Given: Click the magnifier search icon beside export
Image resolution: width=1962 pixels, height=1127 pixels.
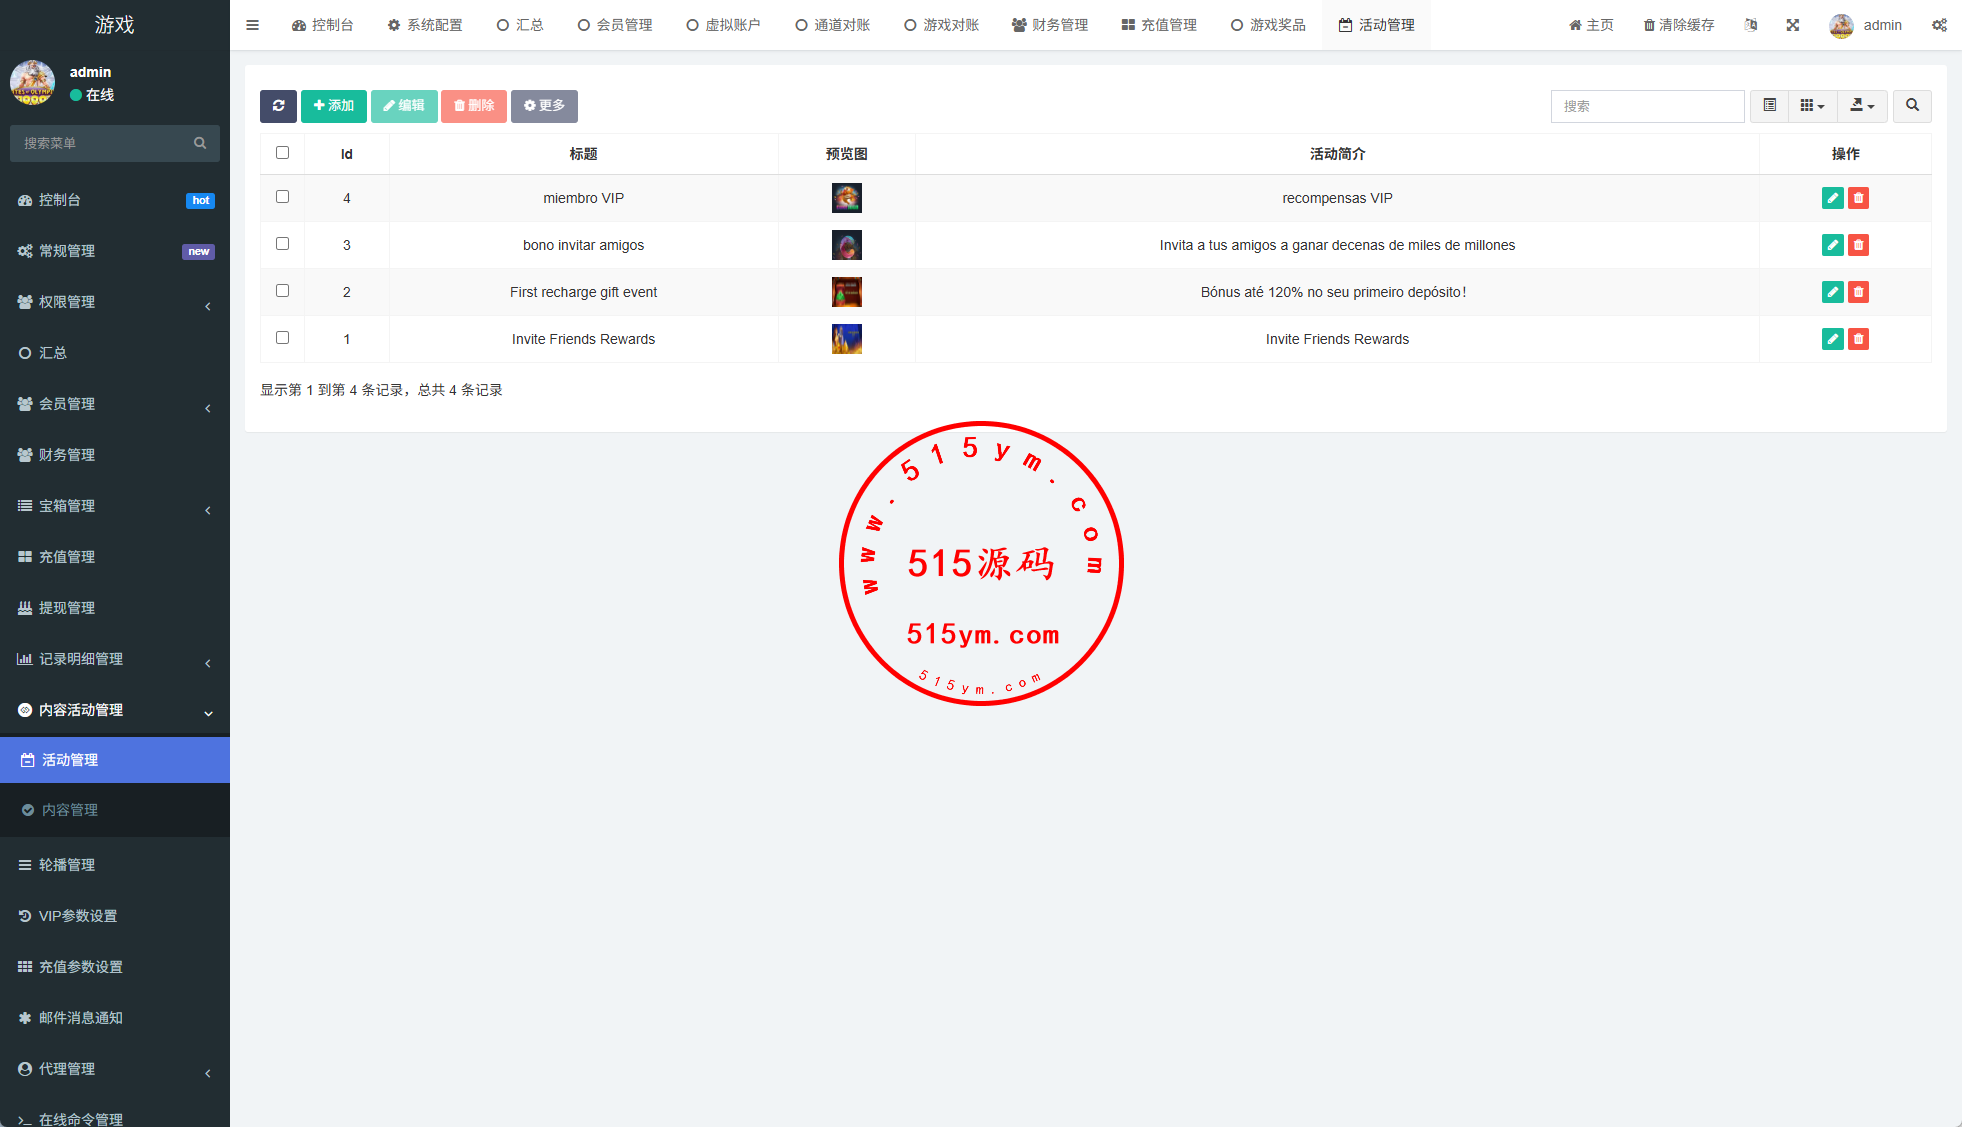Looking at the screenshot, I should pos(1912,106).
